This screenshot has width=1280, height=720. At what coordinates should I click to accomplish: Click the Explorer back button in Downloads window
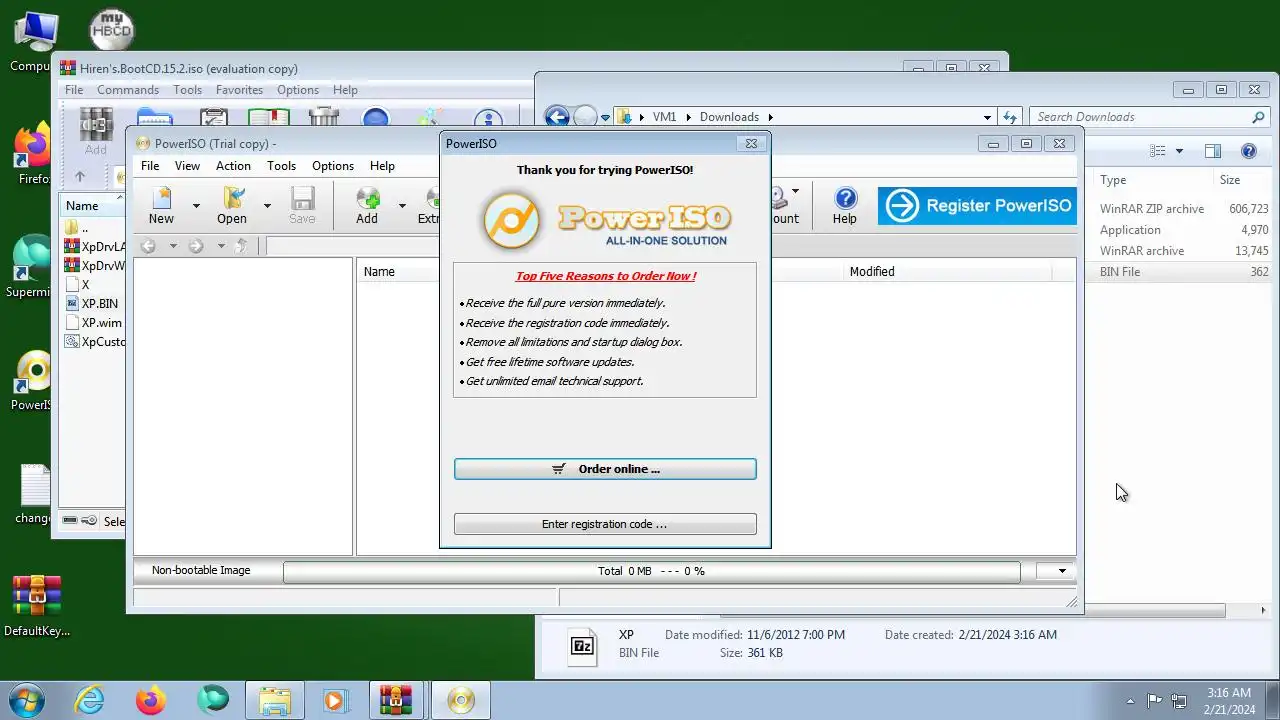point(557,117)
